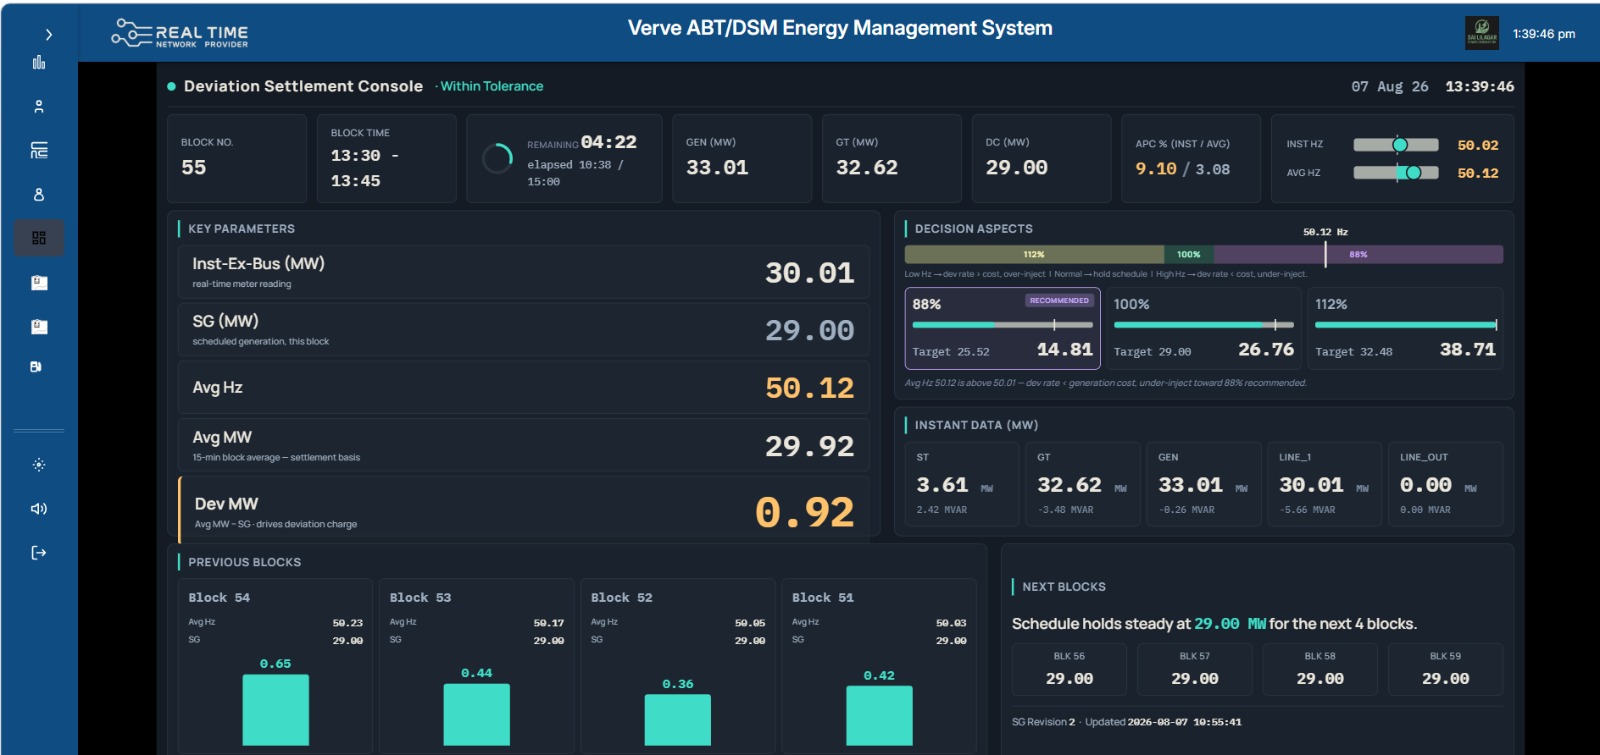
Task: Click the RECOMMENDED badge
Action: 1059,300
